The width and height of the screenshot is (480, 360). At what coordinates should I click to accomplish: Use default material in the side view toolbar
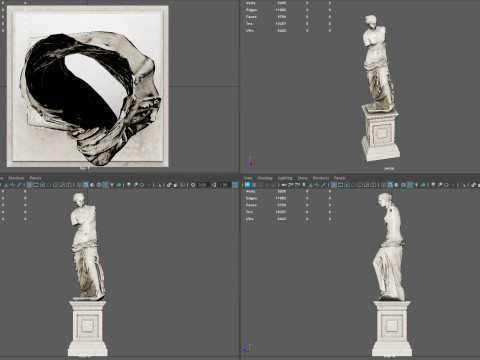click(x=396, y=185)
